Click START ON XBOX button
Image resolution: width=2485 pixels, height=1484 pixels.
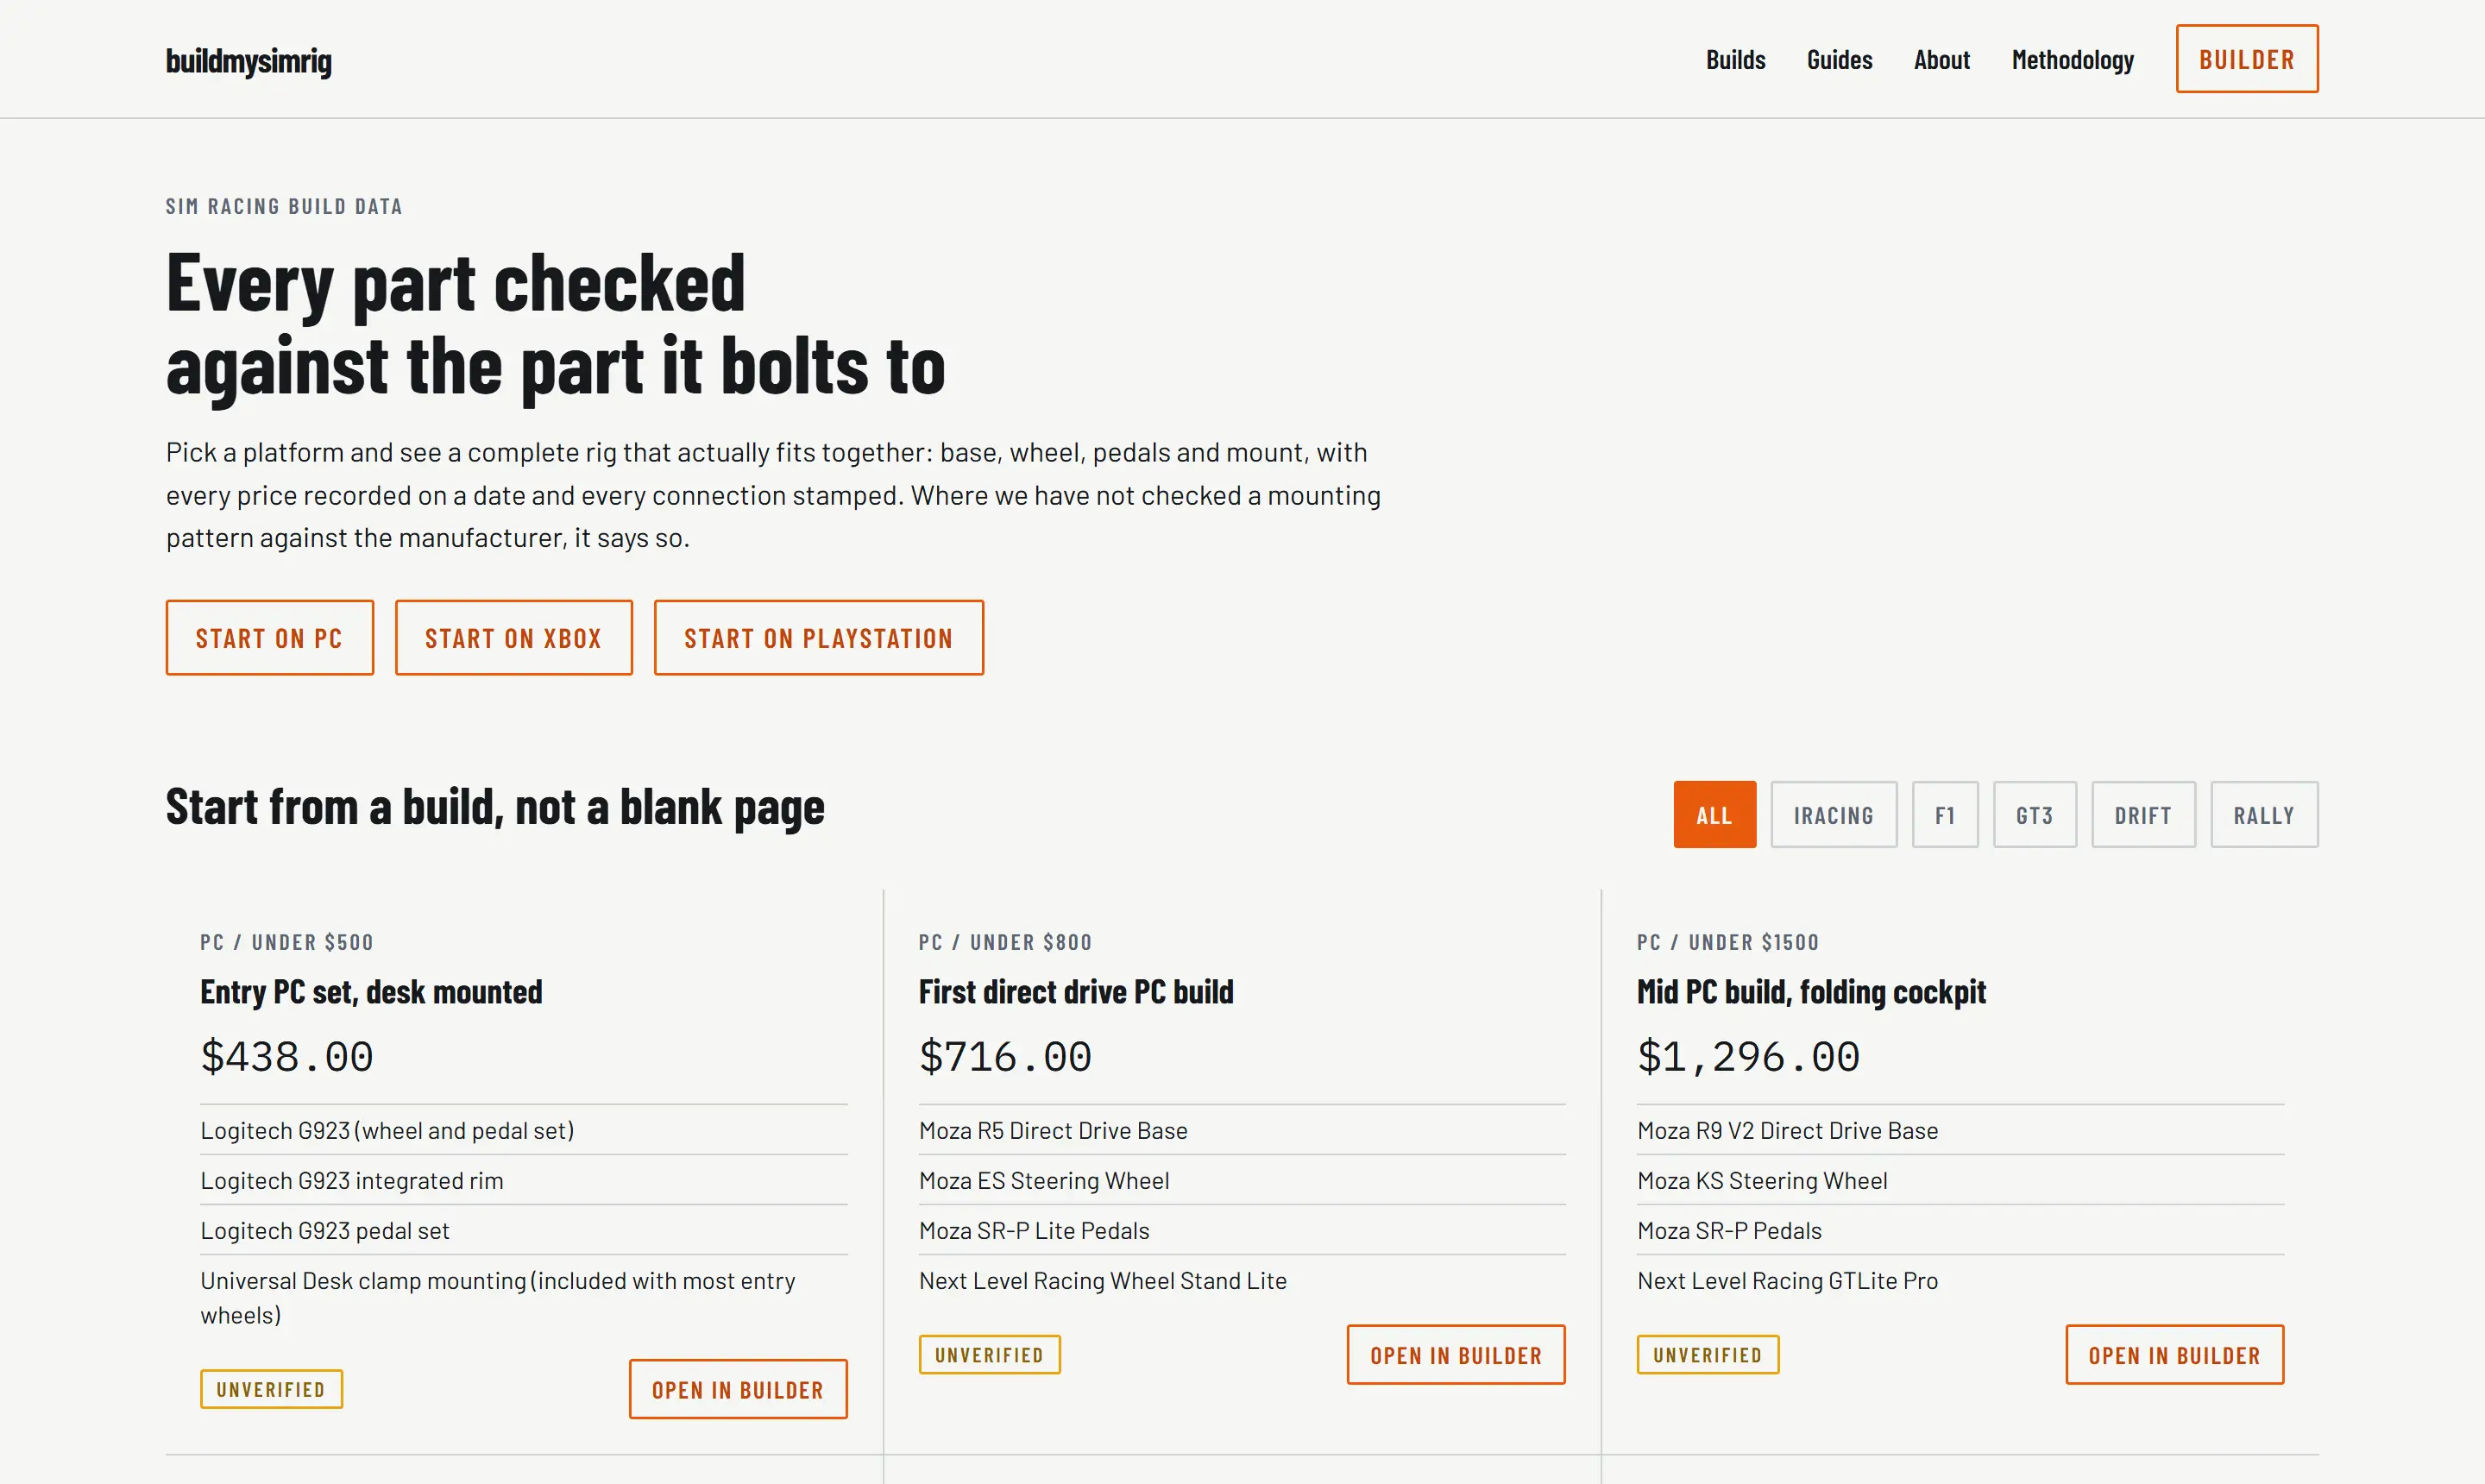[514, 638]
